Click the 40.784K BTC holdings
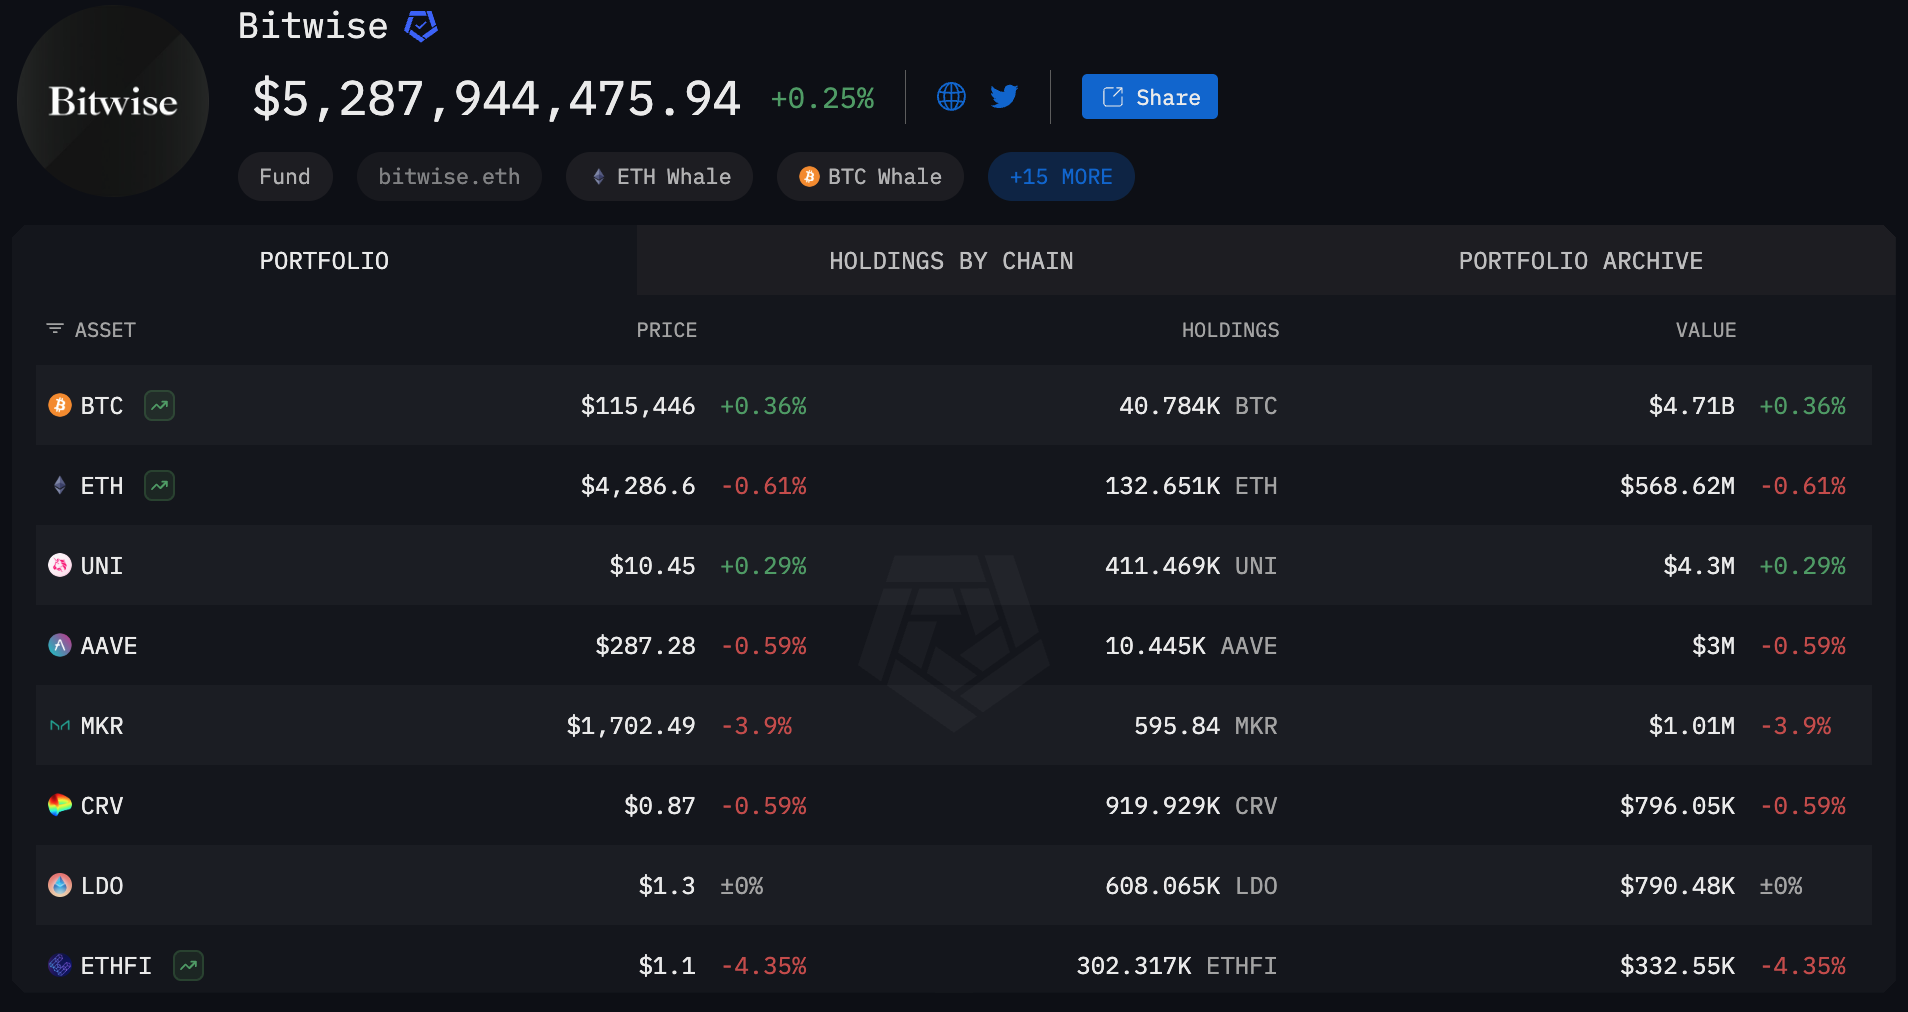The image size is (1908, 1012). pyautogui.click(x=1198, y=406)
